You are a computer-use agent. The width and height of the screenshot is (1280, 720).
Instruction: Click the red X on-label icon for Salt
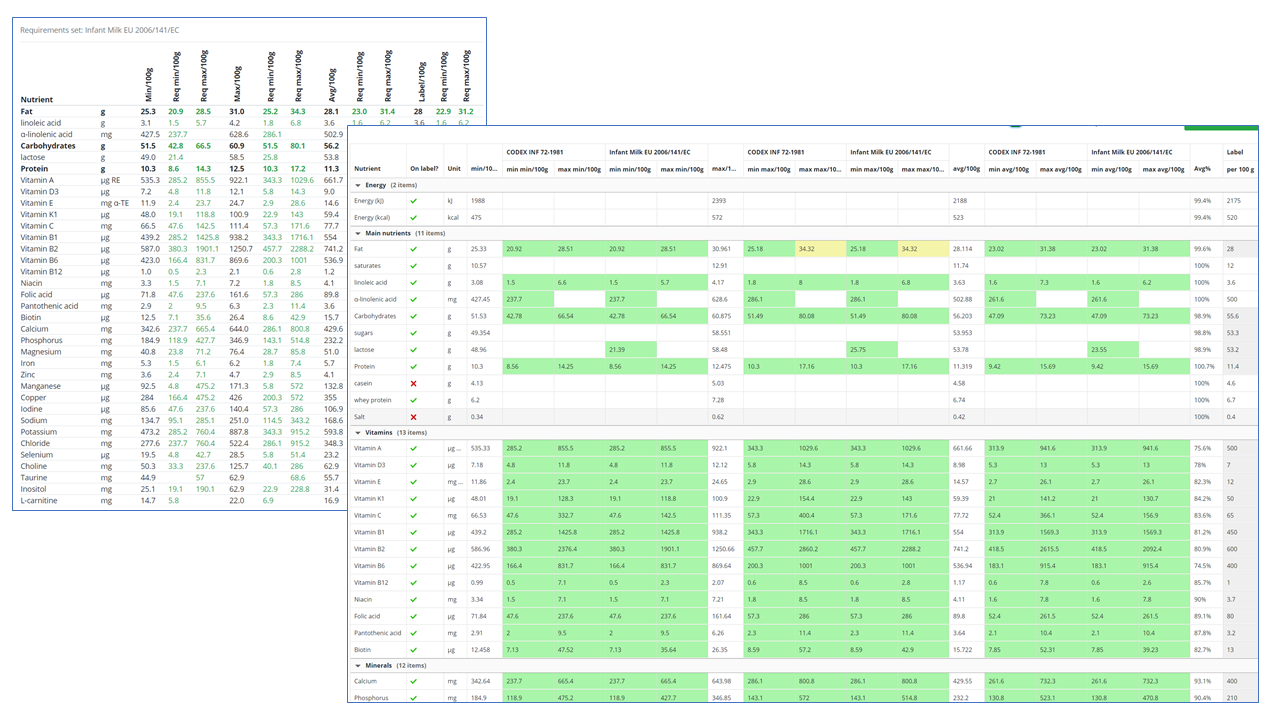click(x=413, y=417)
